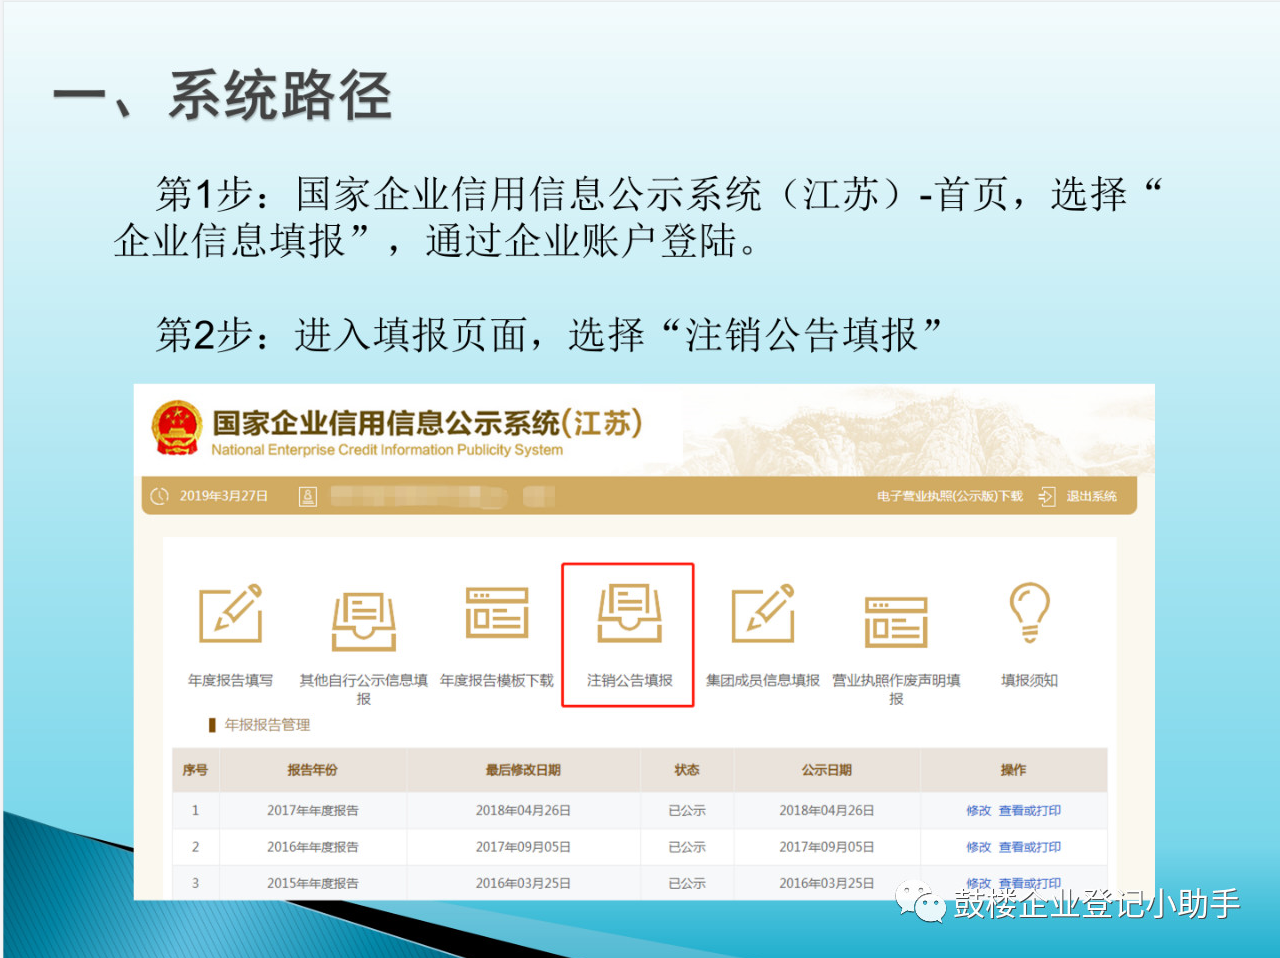The height and width of the screenshot is (958, 1280).
Task: Click the 年度报告模板下载 icon
Action: [x=497, y=612]
